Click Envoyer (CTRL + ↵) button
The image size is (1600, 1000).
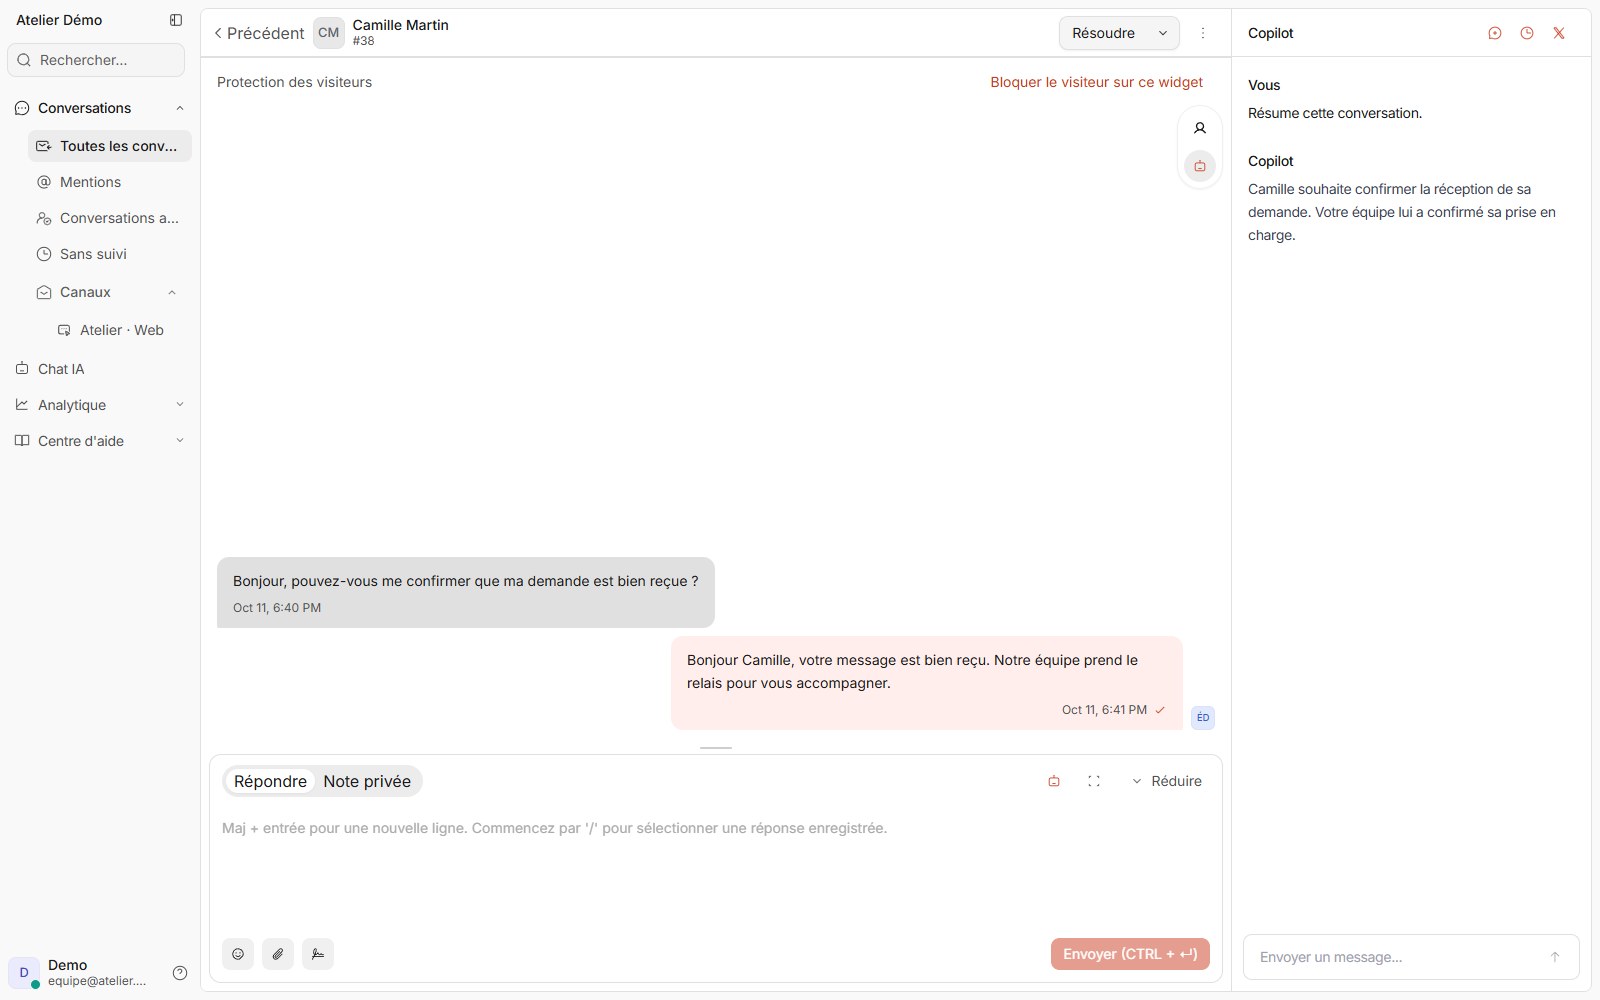pyautogui.click(x=1130, y=954)
